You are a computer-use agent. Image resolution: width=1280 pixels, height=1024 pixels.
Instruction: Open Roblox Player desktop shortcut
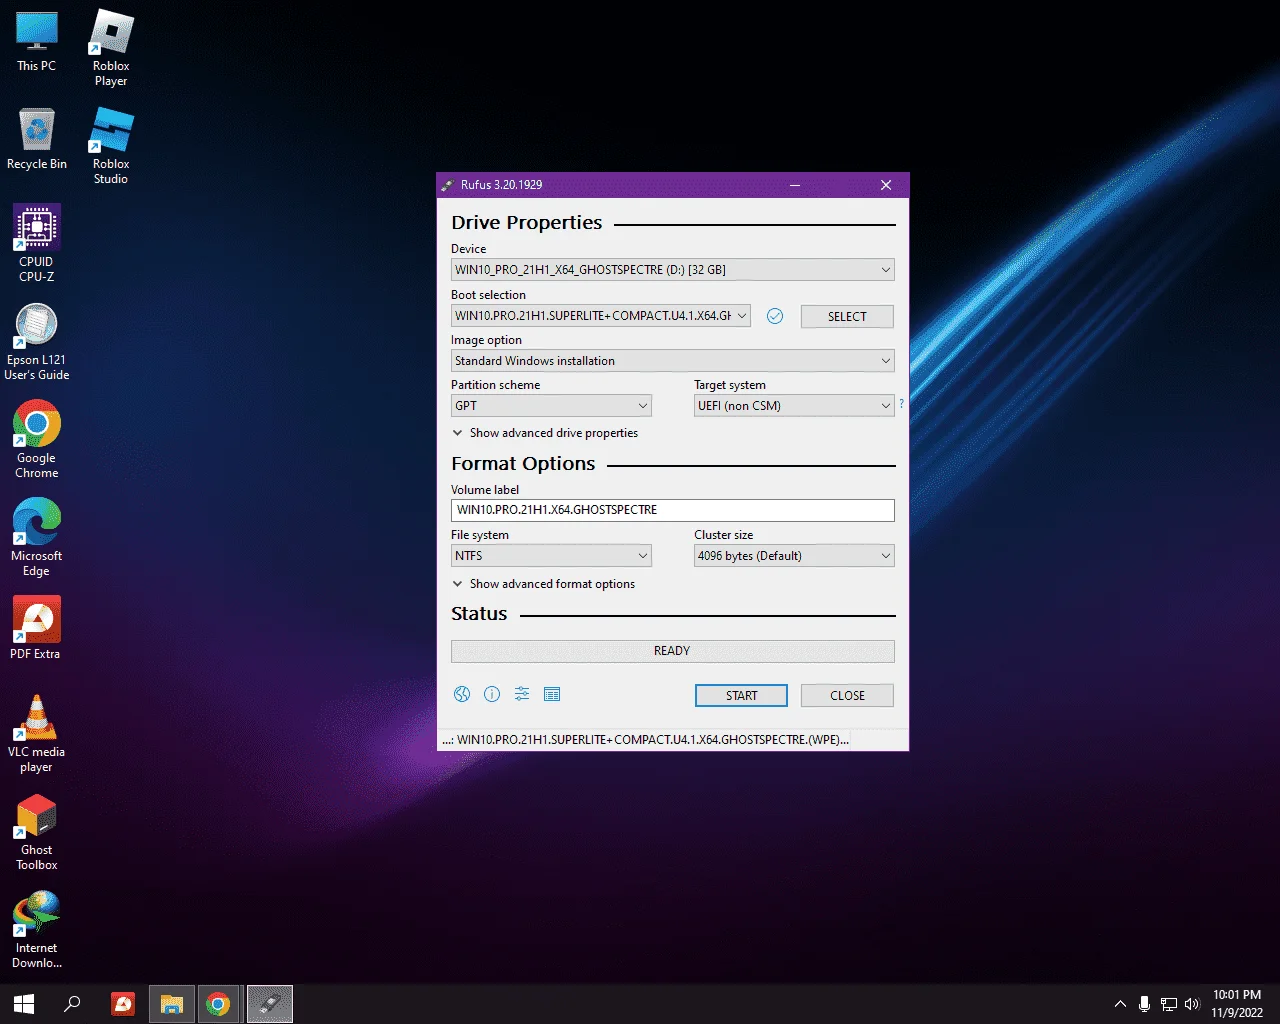click(x=111, y=48)
